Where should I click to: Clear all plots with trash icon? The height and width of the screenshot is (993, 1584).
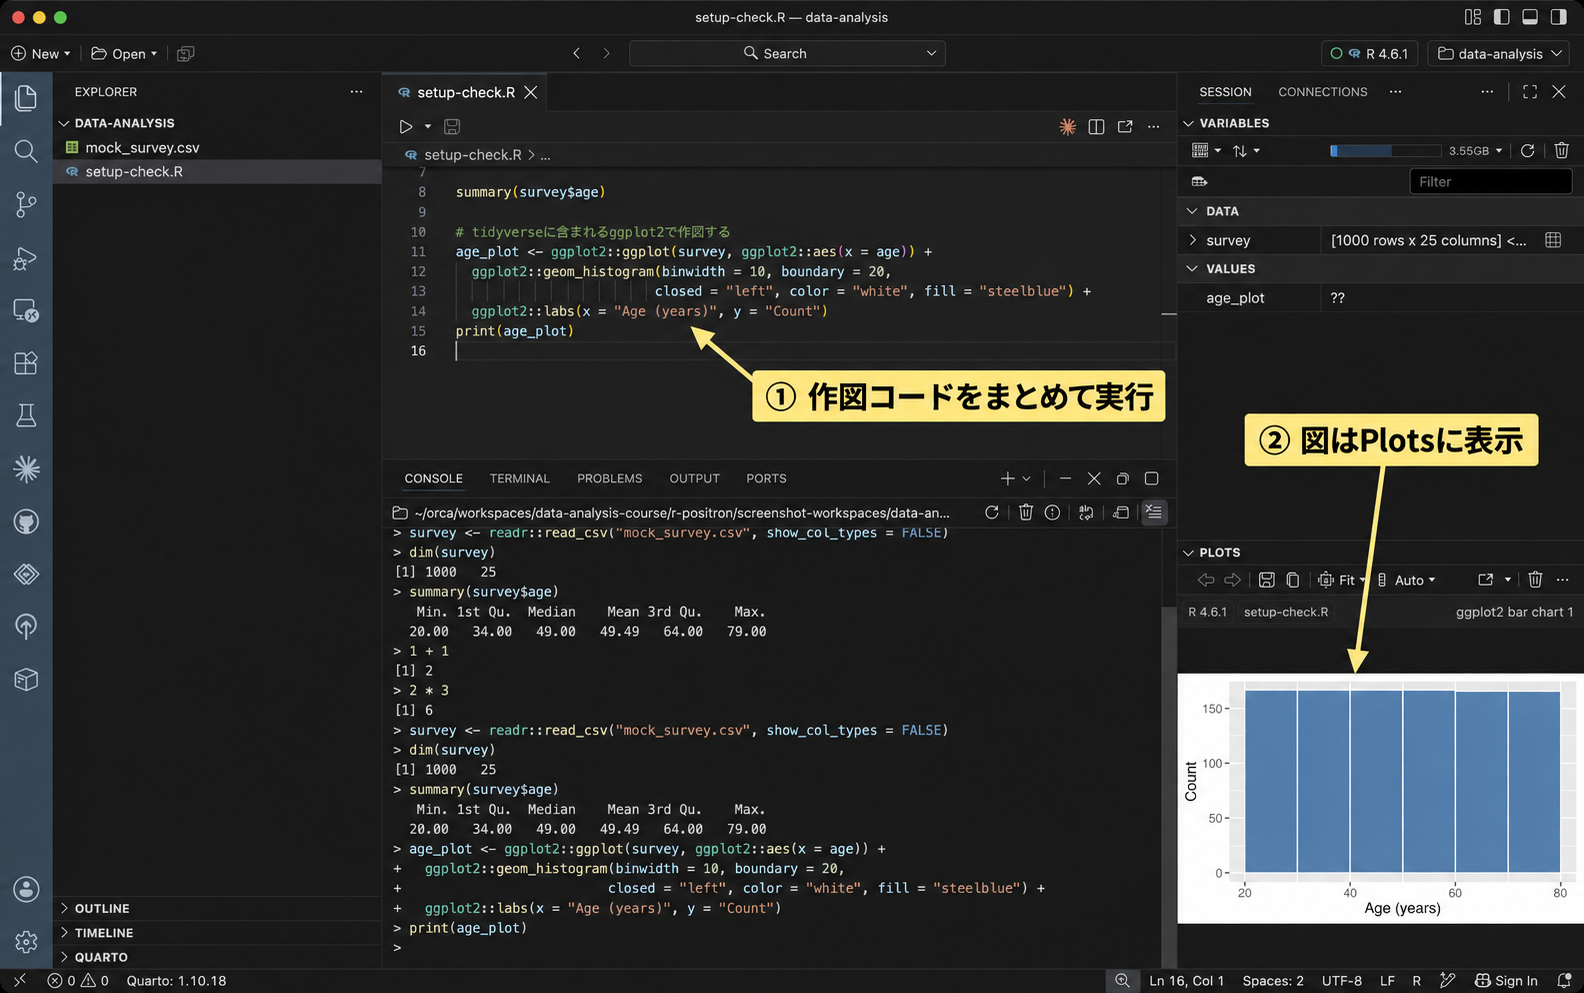pos(1535,580)
